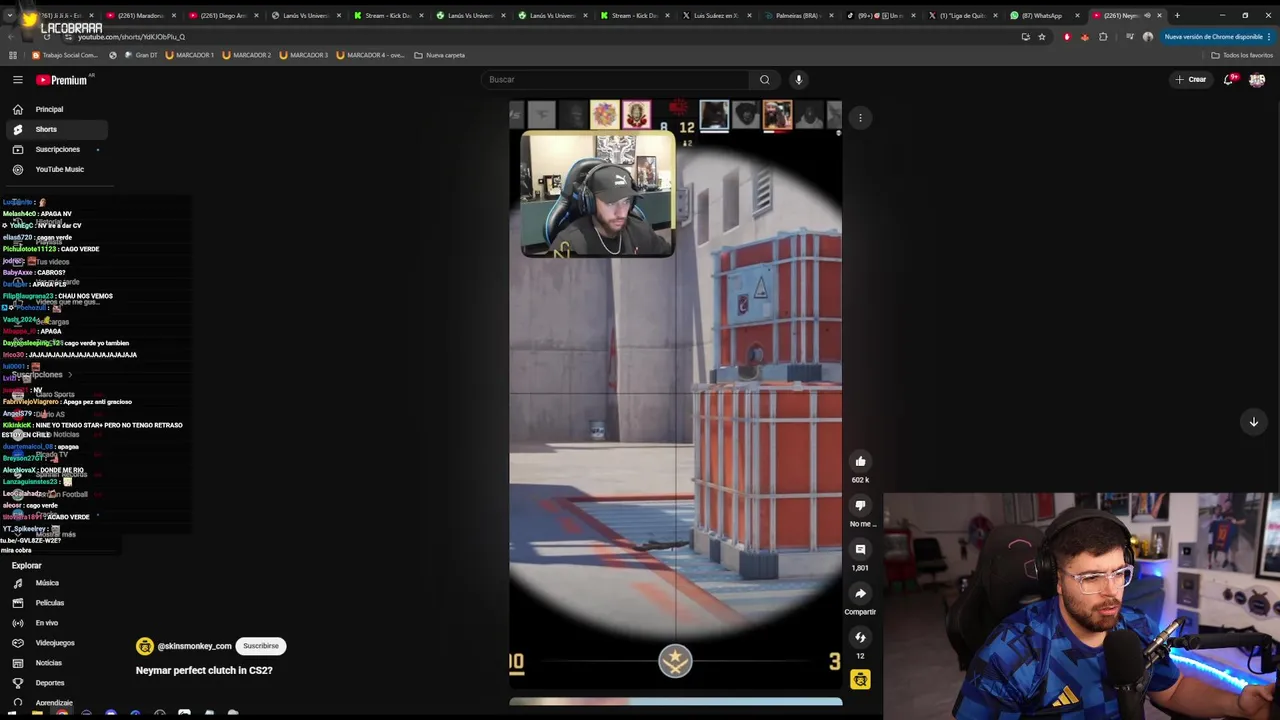Open Música under Explorar
This screenshot has height=720, width=1280.
coord(56,583)
